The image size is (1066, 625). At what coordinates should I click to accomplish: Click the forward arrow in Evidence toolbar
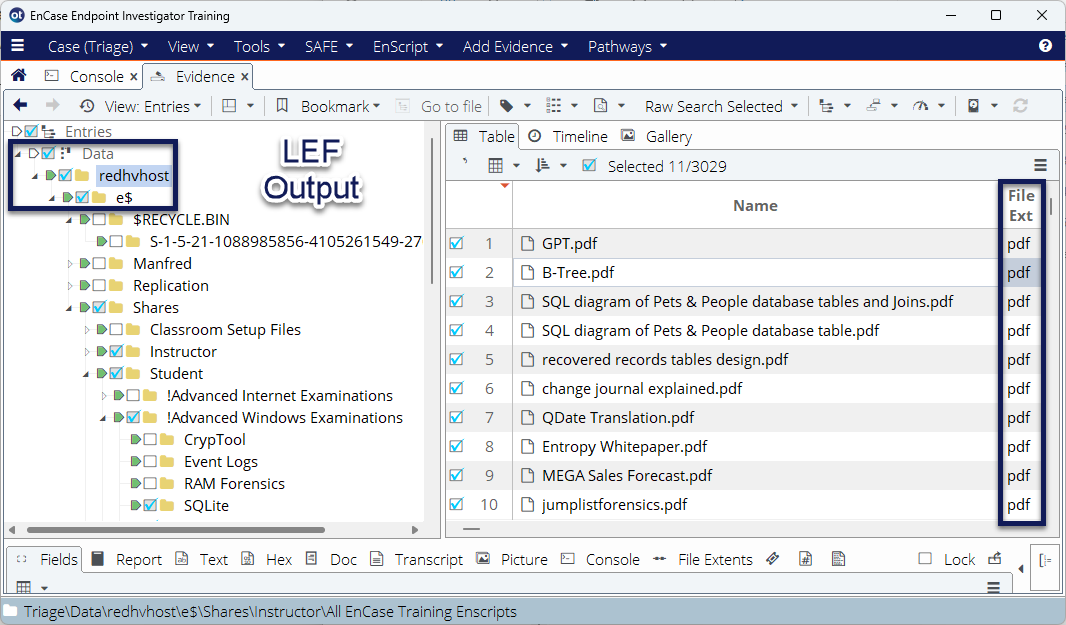(x=52, y=105)
